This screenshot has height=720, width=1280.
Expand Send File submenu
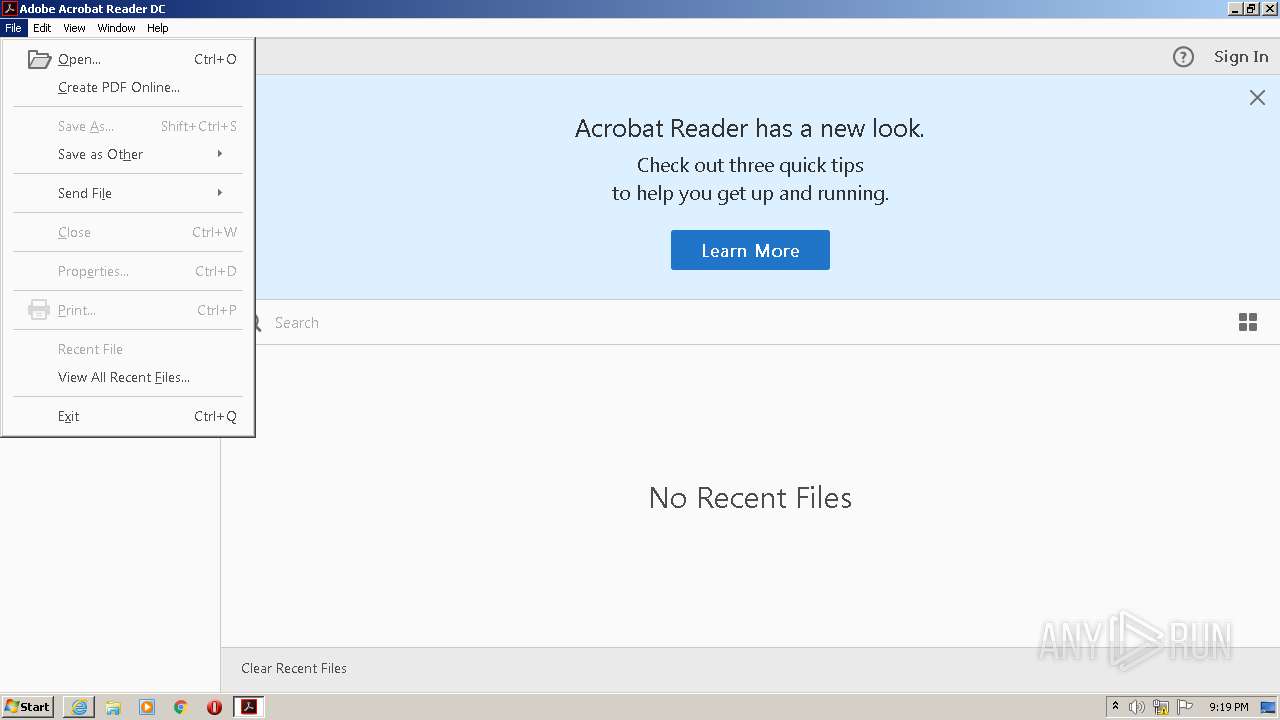pyautogui.click(x=128, y=193)
